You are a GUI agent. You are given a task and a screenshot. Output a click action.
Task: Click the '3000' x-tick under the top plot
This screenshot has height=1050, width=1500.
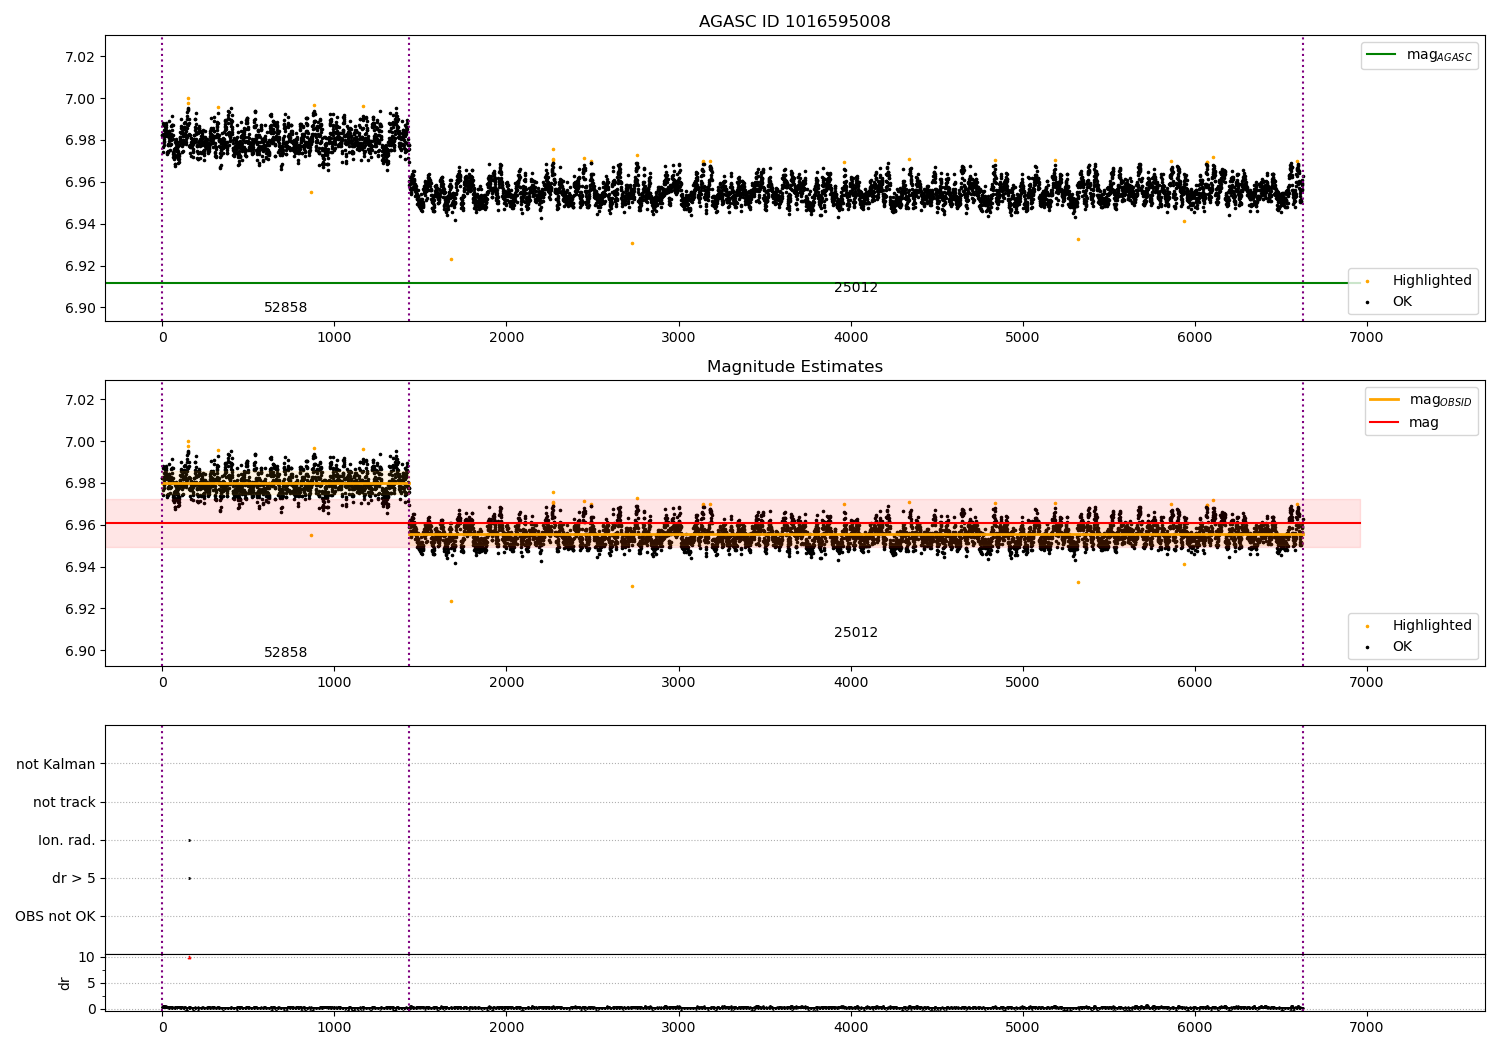[679, 338]
